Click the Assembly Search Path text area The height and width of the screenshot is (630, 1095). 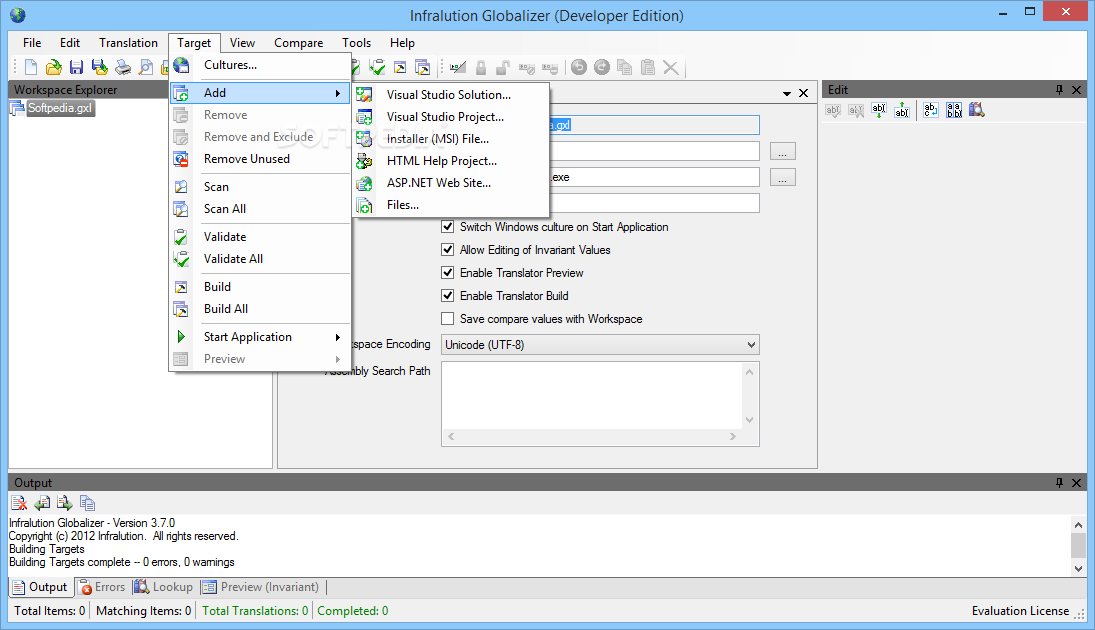point(592,395)
